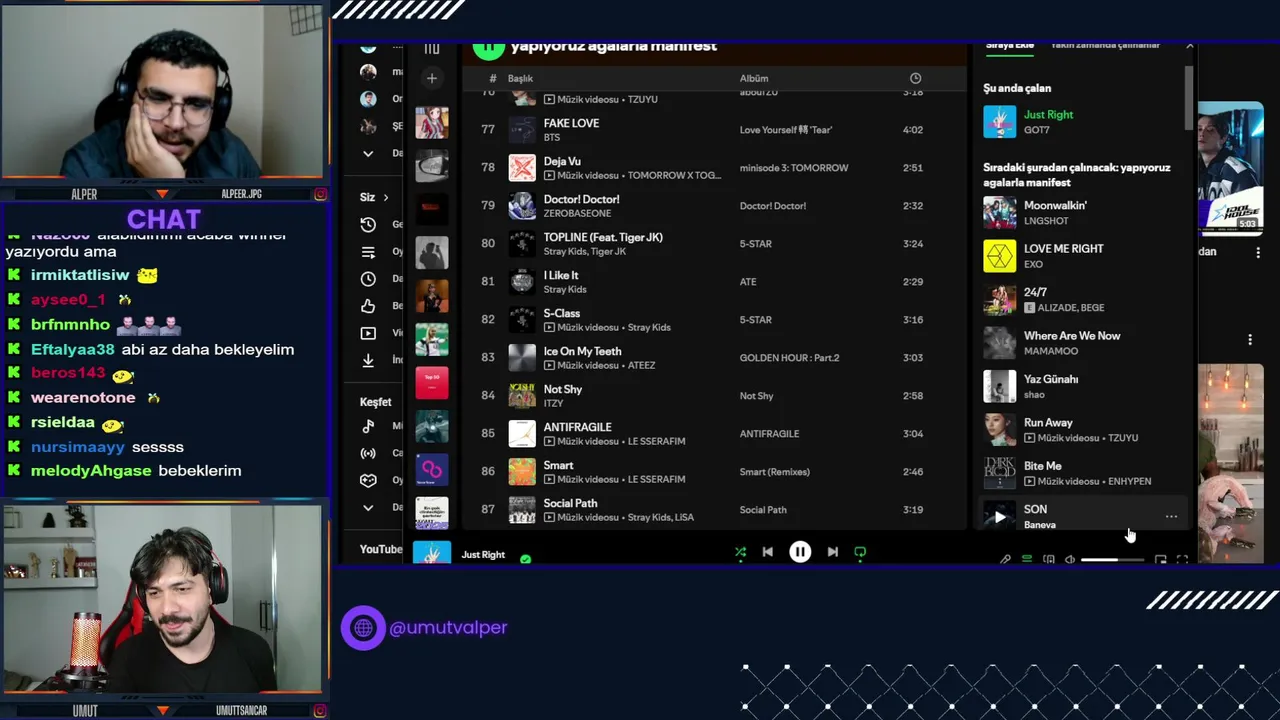
Task: Expand more subscriptions with chevron above Siz
Action: [x=368, y=153]
